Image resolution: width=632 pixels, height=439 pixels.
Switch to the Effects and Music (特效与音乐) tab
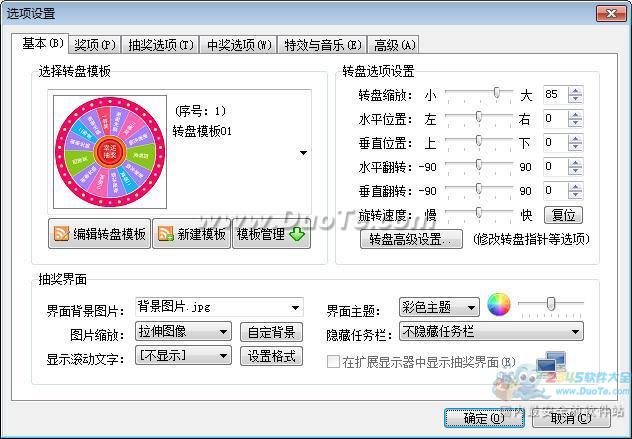pos(323,44)
